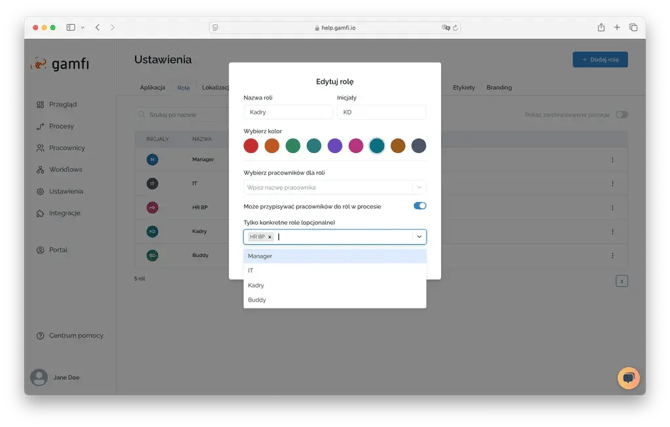Open the chat support bubble
Viewport: 670px width, 427px height.
628,377
